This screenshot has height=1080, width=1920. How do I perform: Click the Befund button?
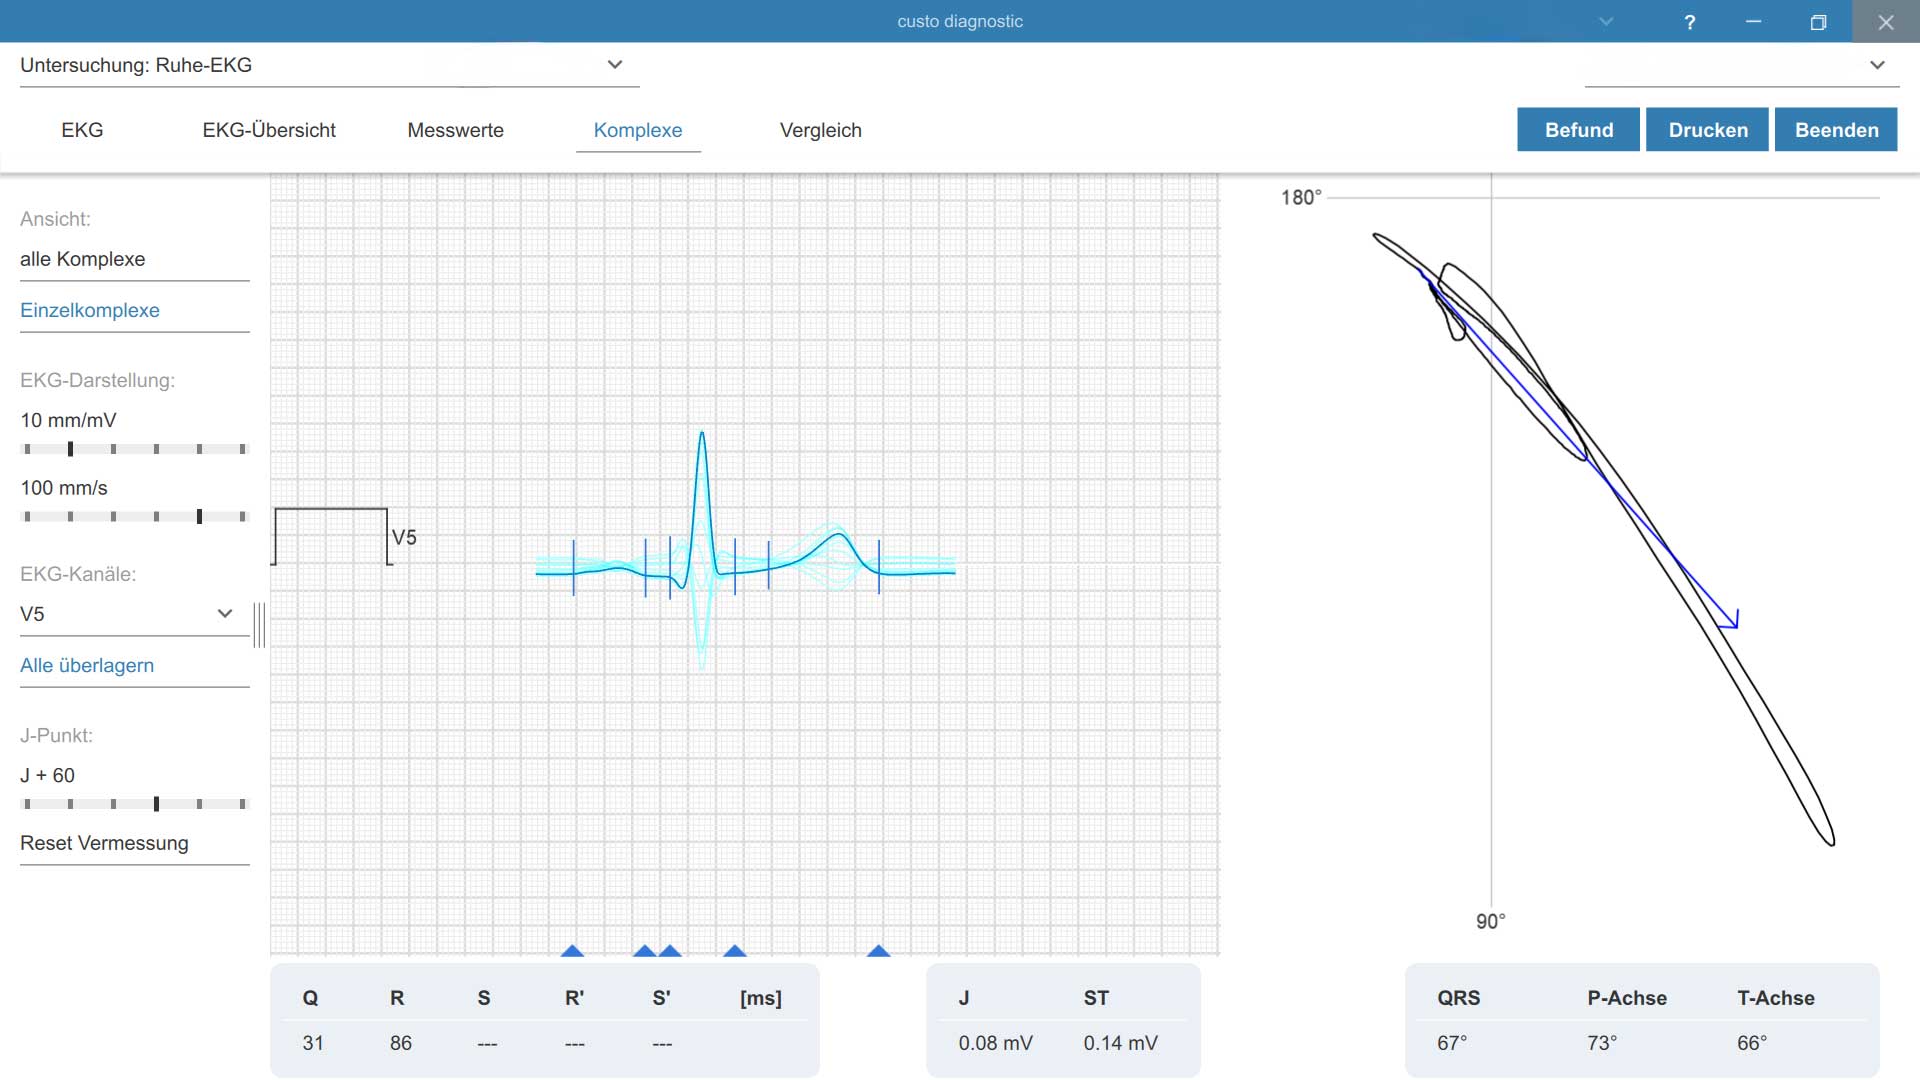tap(1578, 130)
